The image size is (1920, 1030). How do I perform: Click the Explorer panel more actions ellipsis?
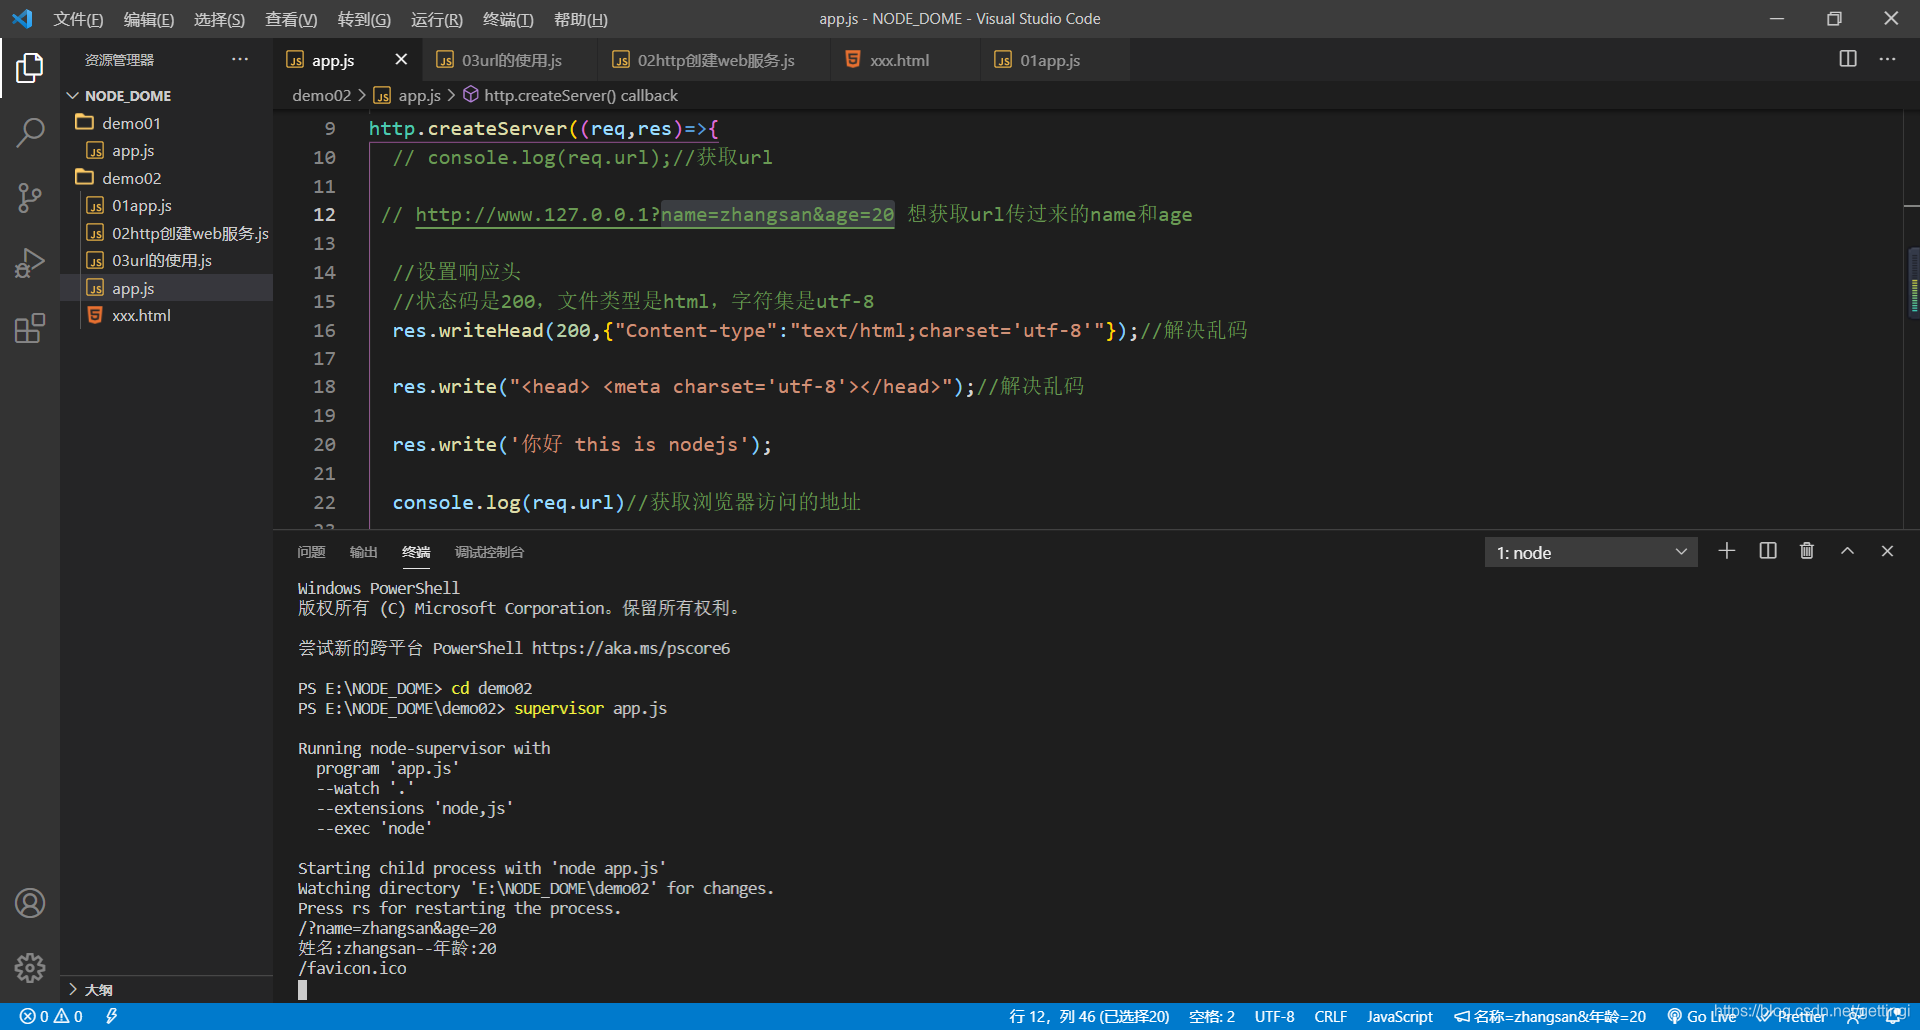click(x=240, y=59)
